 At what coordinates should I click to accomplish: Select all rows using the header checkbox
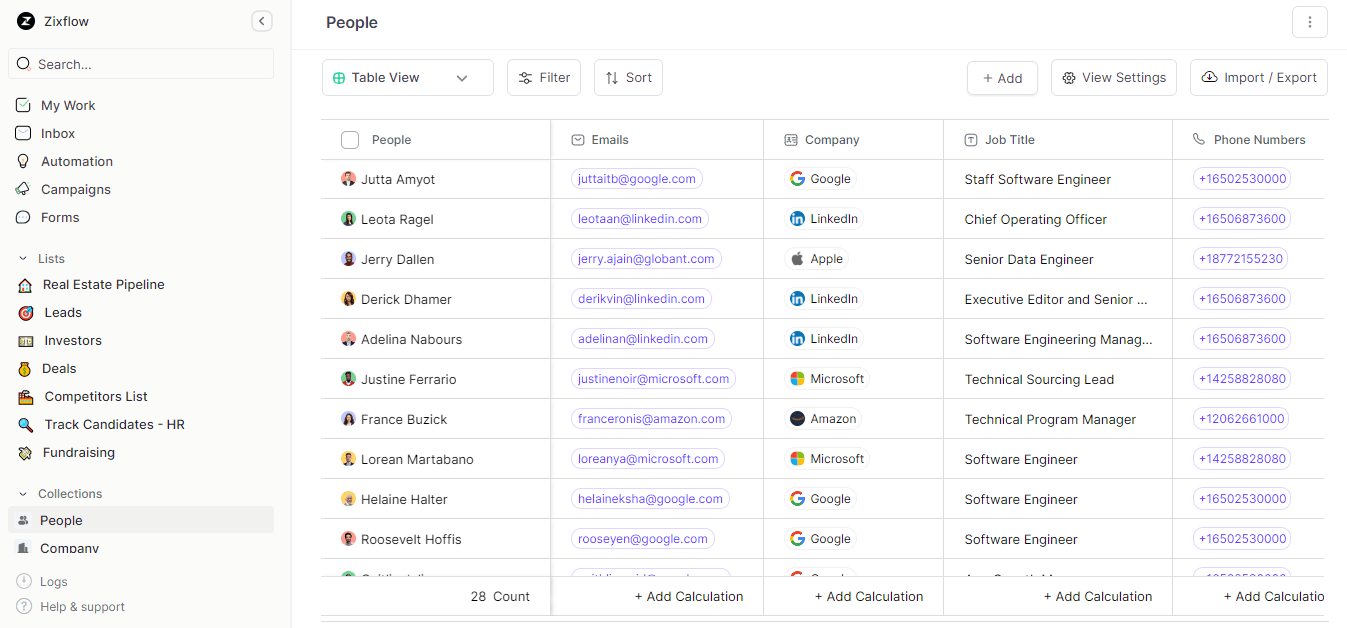click(350, 140)
